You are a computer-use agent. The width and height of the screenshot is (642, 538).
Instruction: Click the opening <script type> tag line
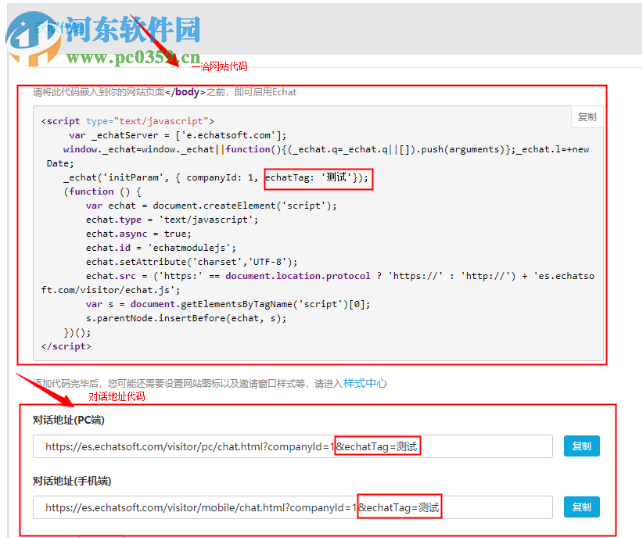128,121
